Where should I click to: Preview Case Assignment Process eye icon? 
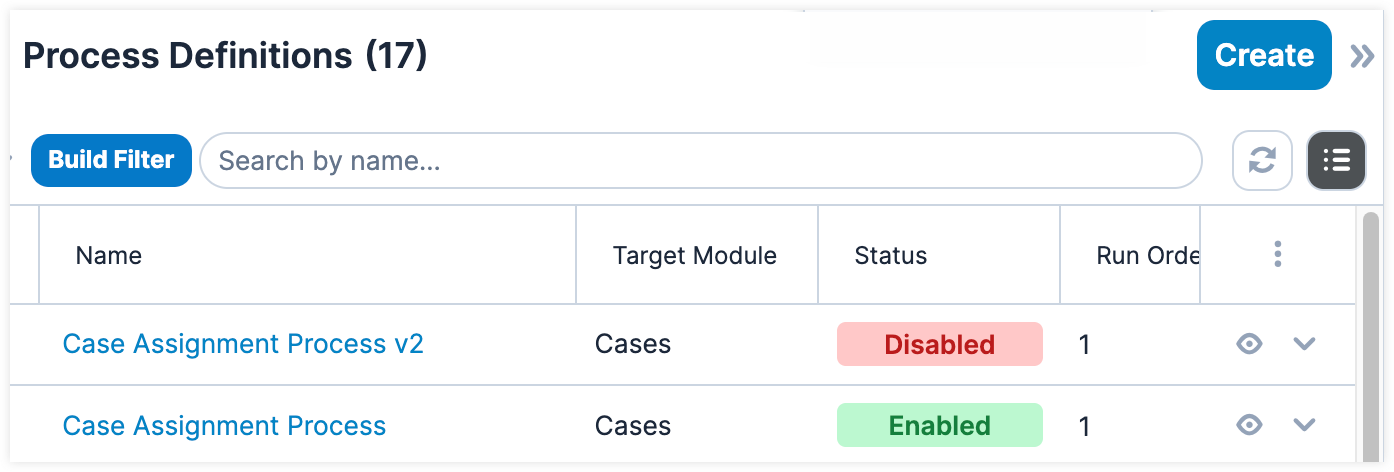coord(1248,425)
